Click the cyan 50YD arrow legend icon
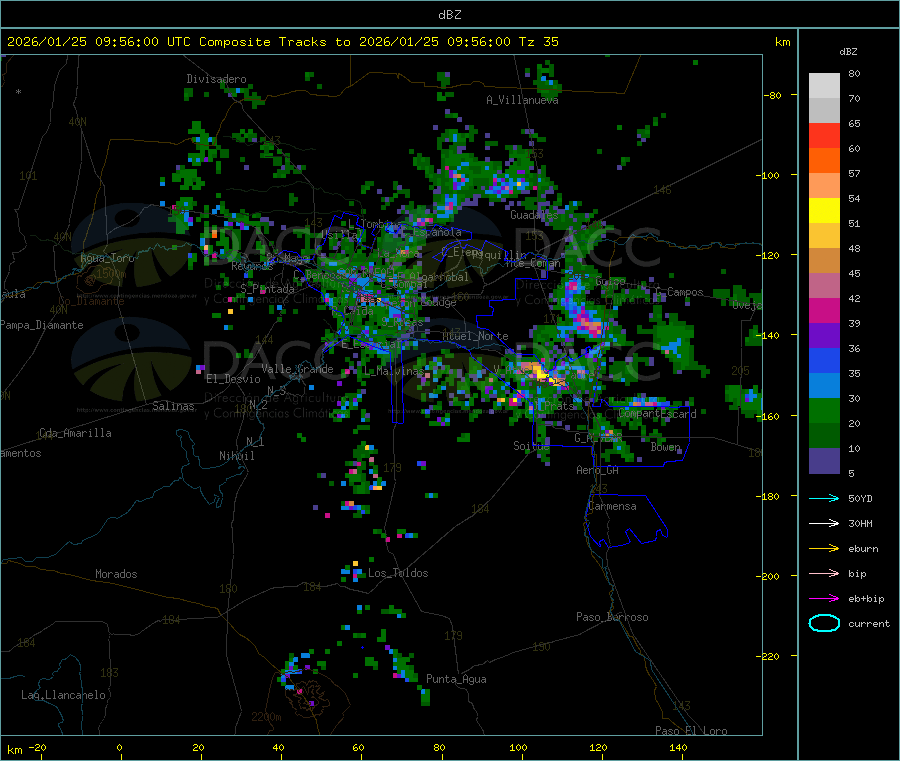Viewport: 900px width, 761px height. point(824,498)
